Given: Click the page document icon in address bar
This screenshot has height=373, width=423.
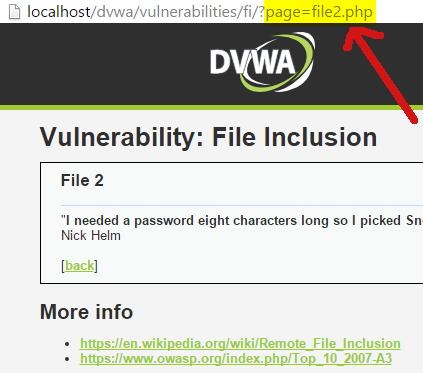Looking at the screenshot, I should tap(14, 12).
